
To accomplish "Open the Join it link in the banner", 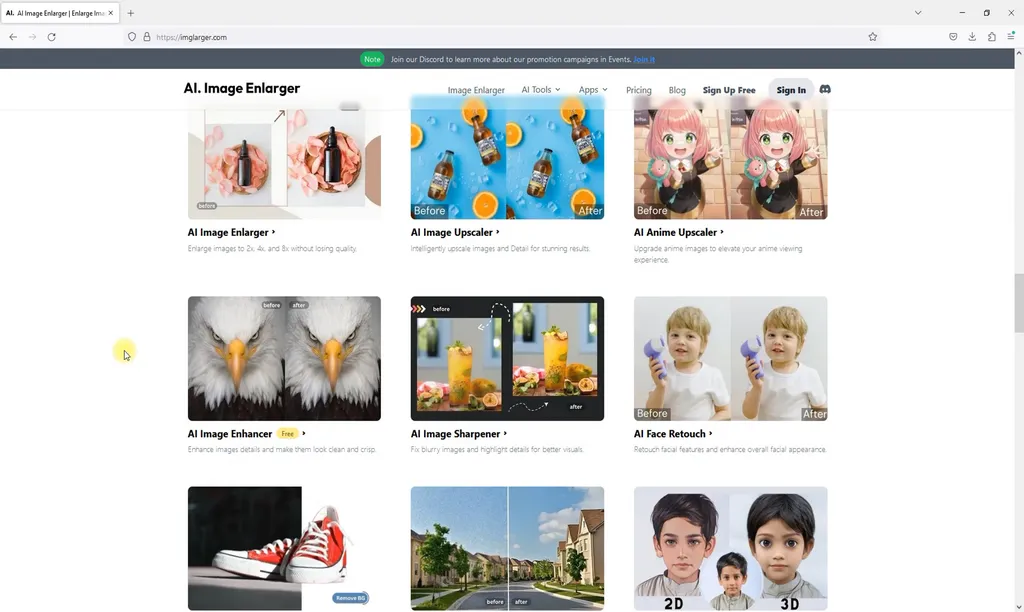I will 644,59.
